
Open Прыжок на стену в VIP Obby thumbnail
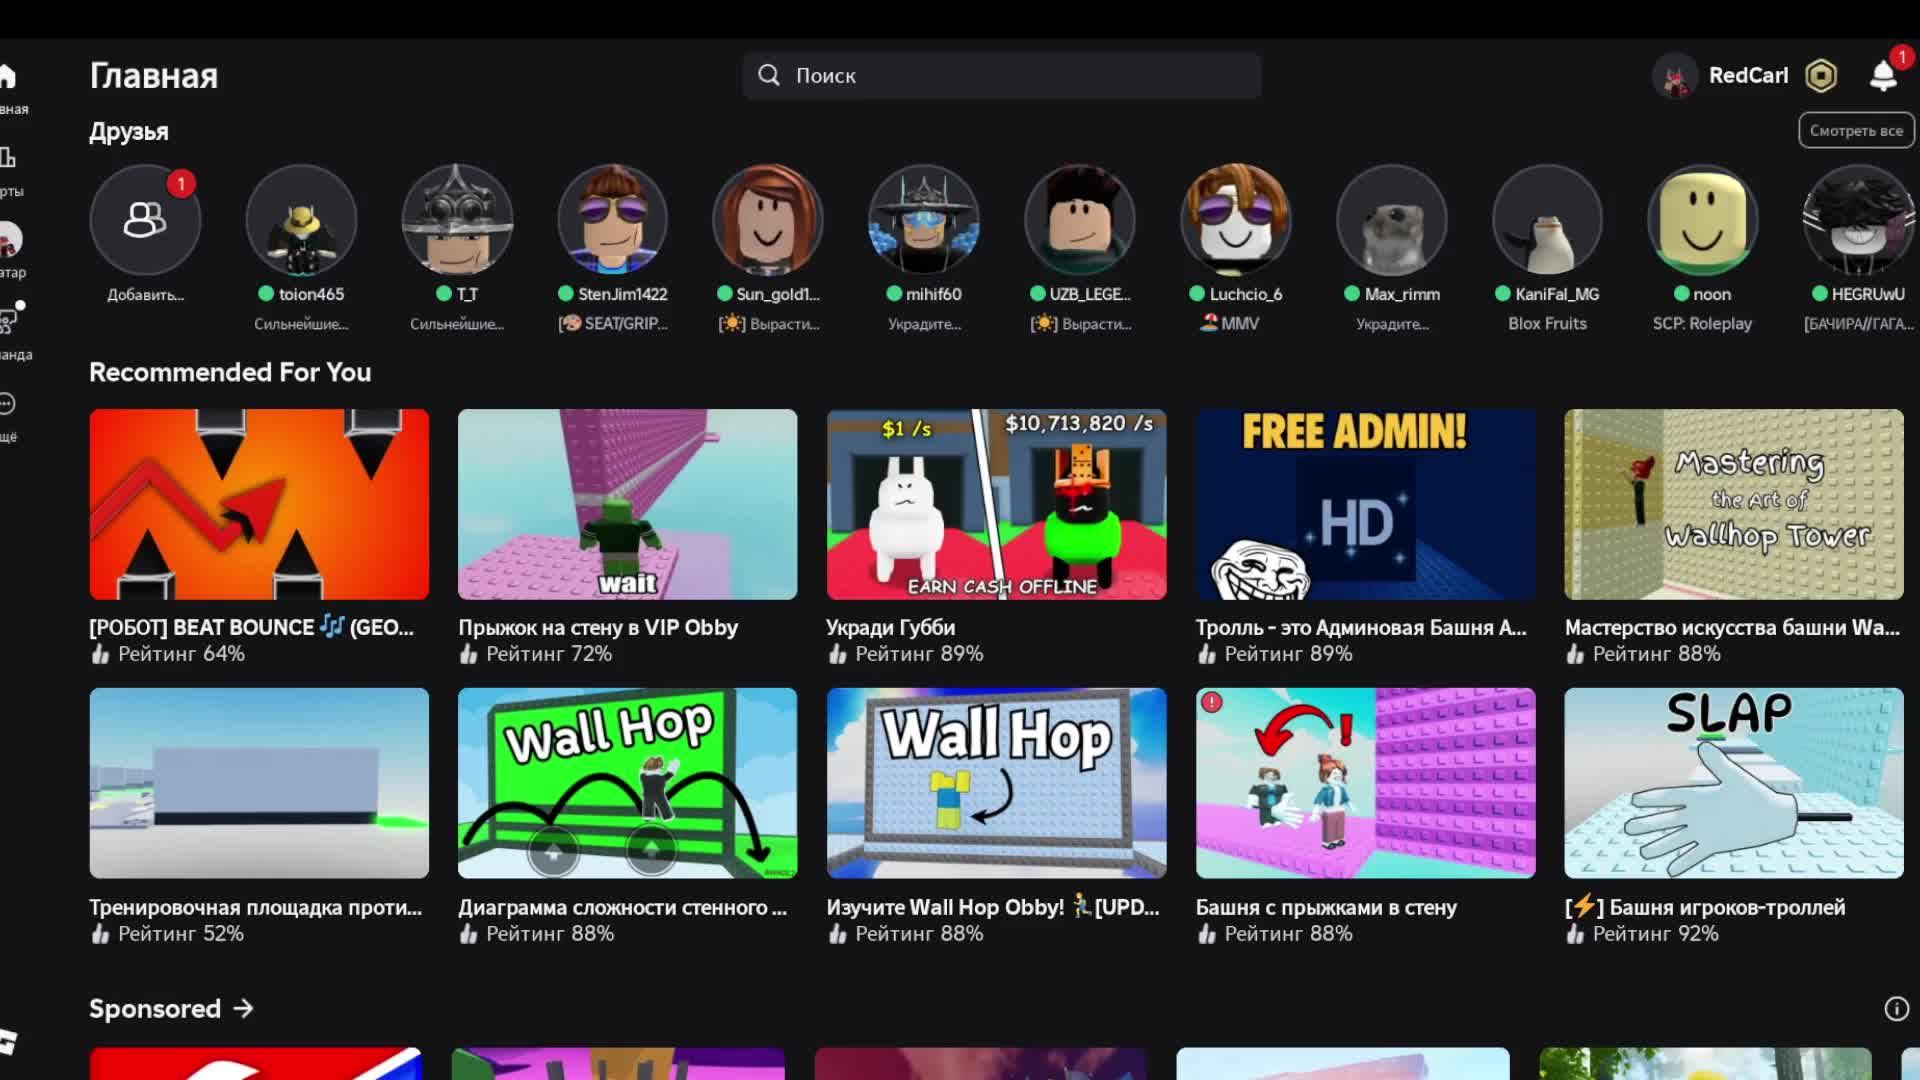tap(628, 504)
